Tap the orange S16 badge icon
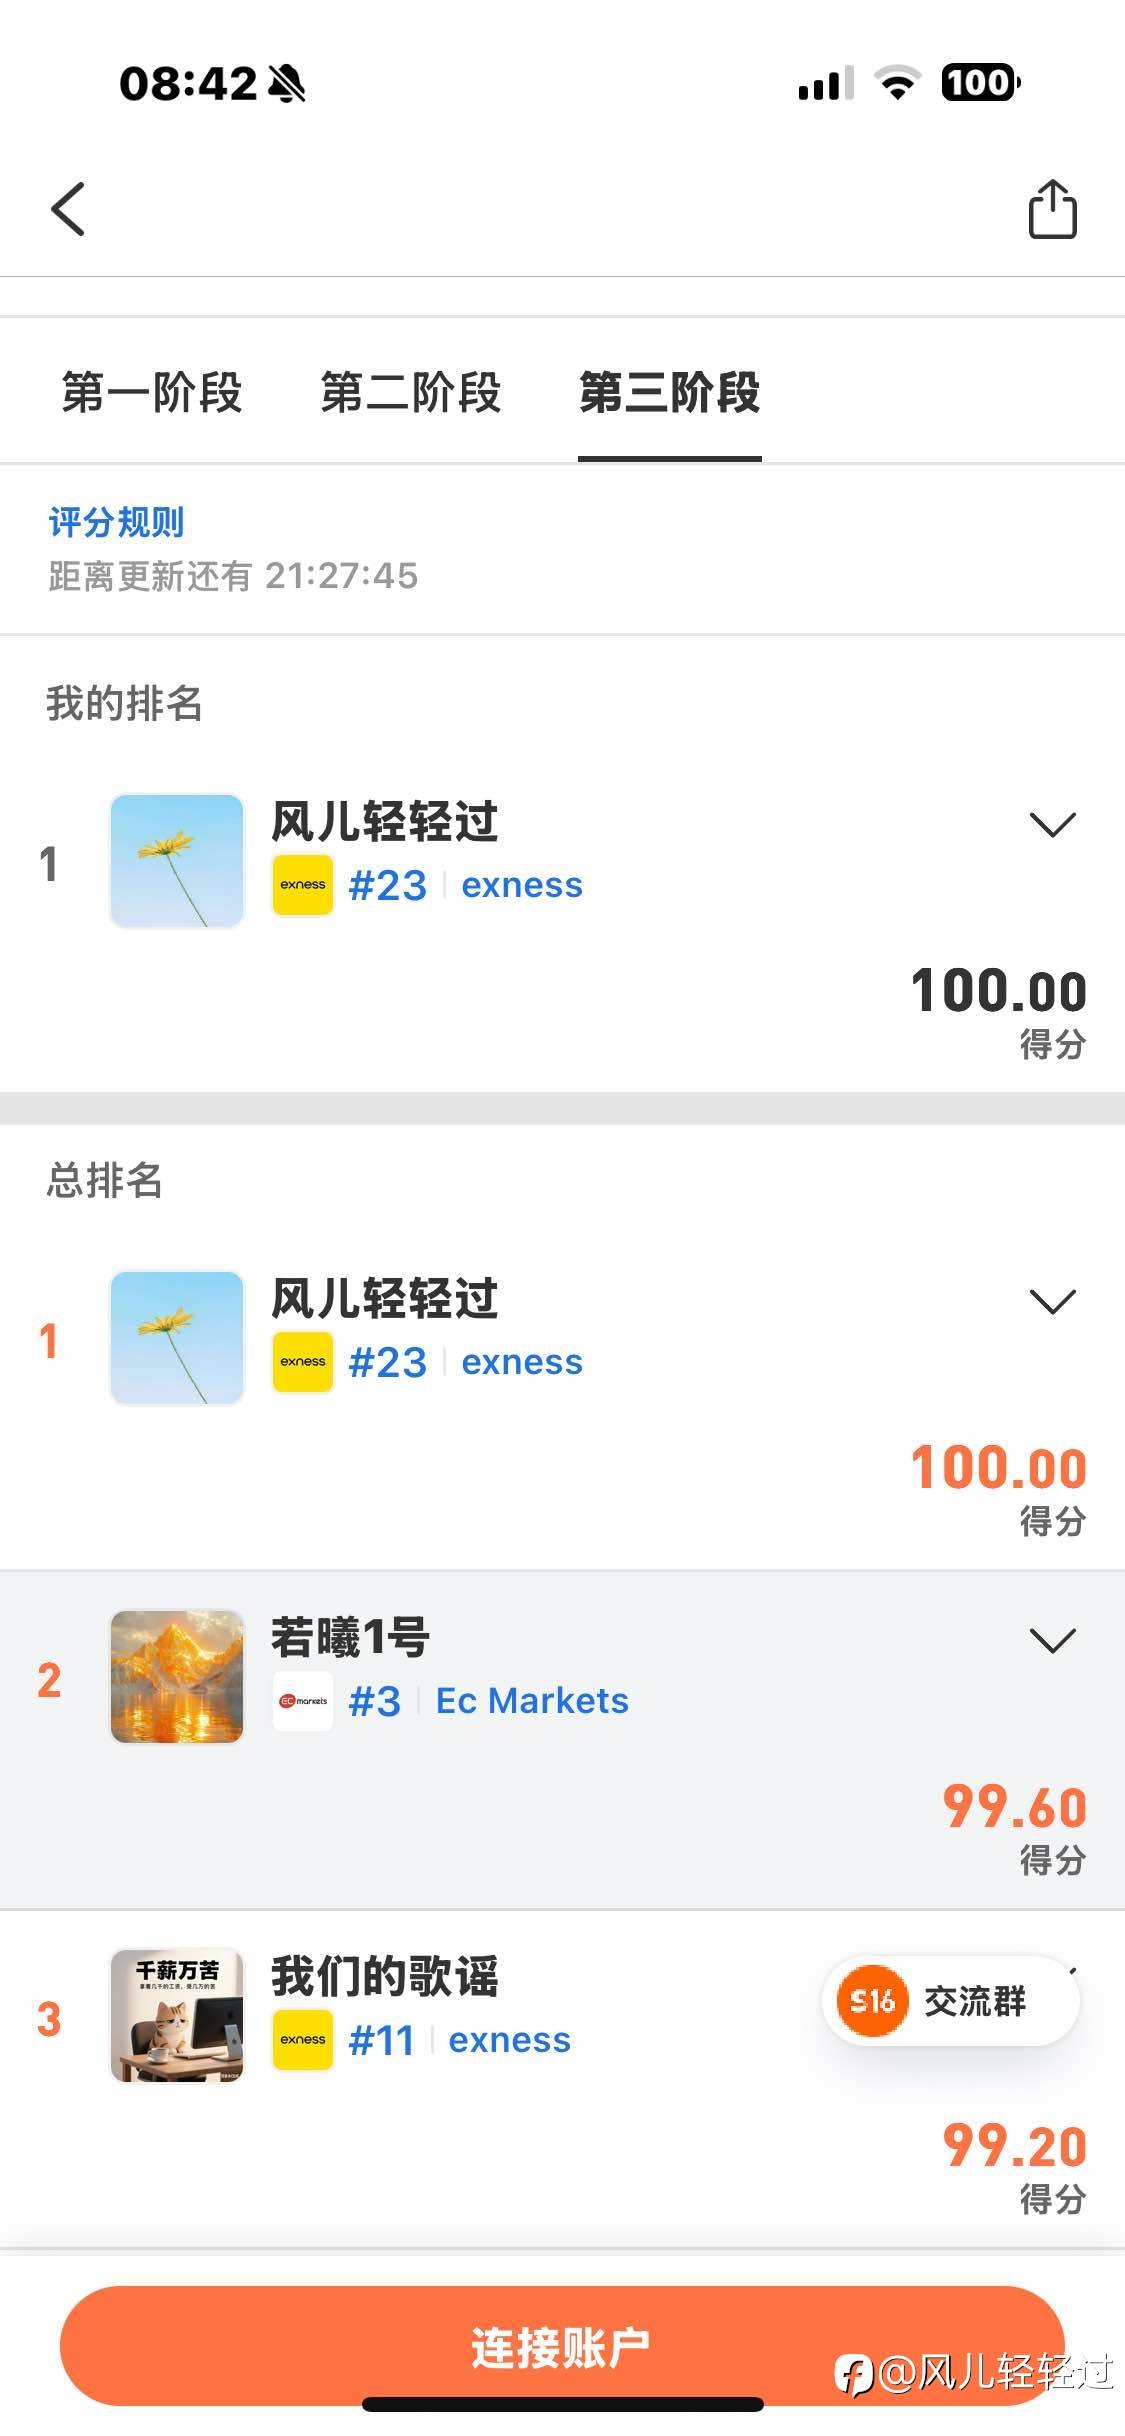The width and height of the screenshot is (1125, 2436). 871,2001
